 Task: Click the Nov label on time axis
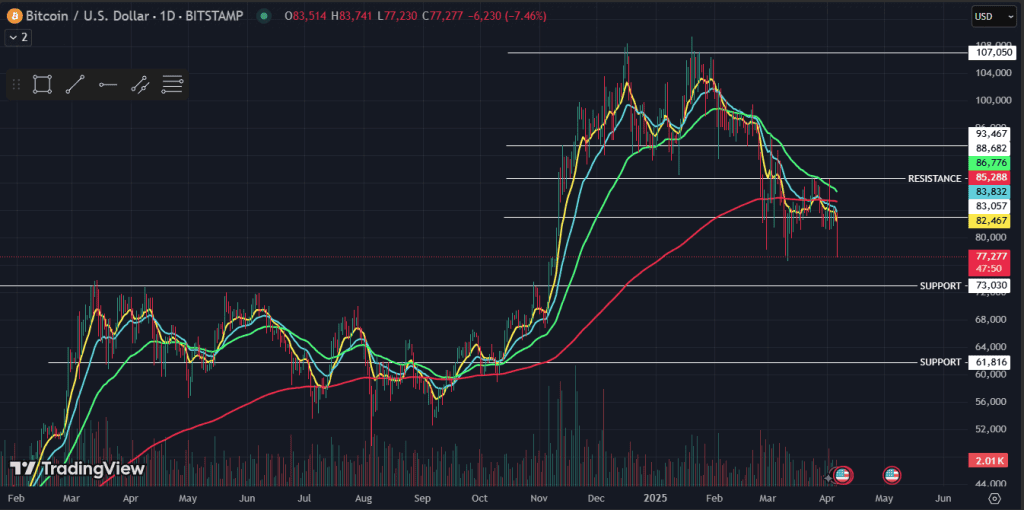tap(539, 498)
